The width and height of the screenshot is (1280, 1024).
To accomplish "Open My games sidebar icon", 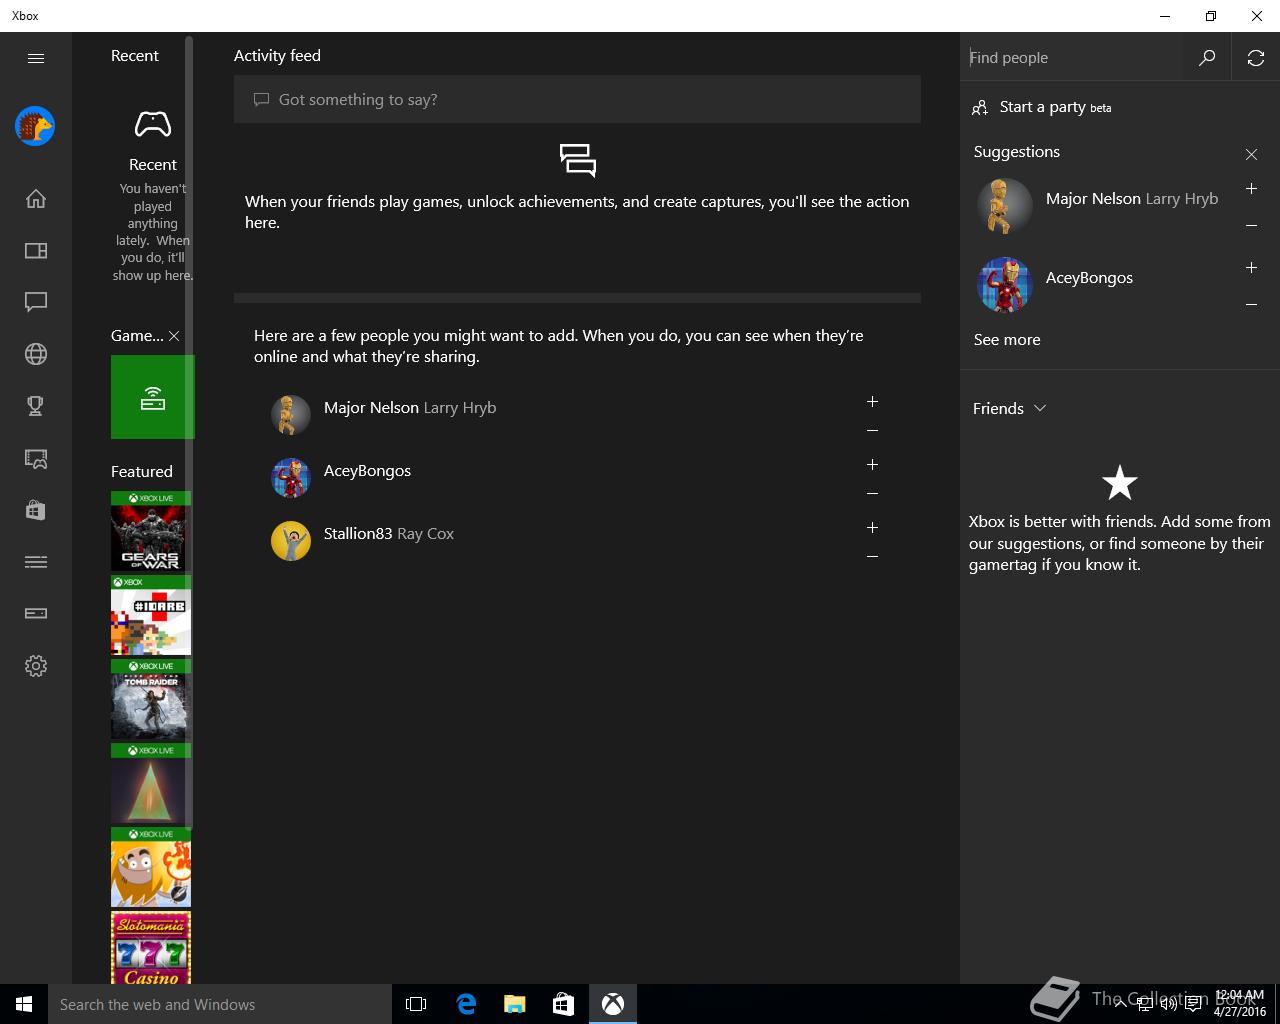I will click(36, 251).
